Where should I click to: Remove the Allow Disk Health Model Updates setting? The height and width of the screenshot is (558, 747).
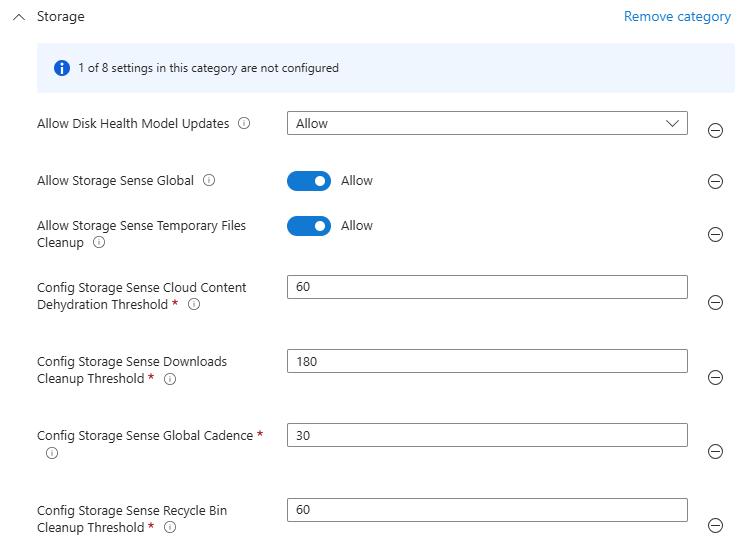point(715,130)
